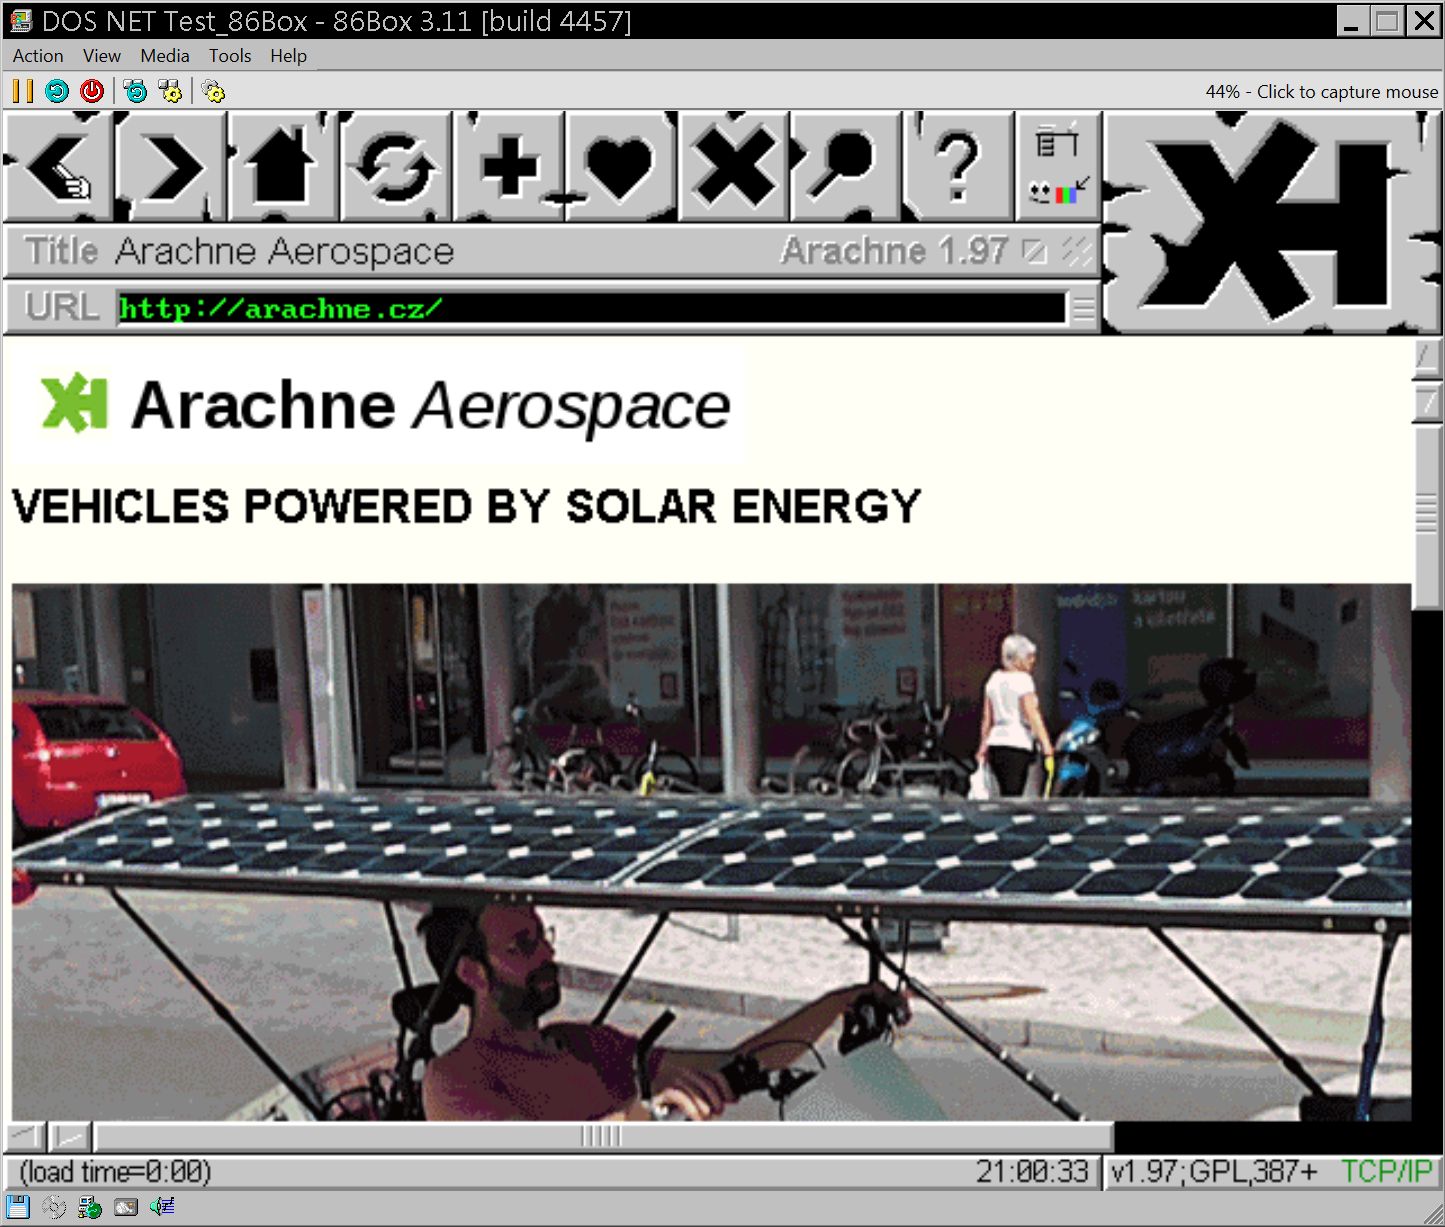
Task: Open the Media menu
Action: tap(165, 56)
